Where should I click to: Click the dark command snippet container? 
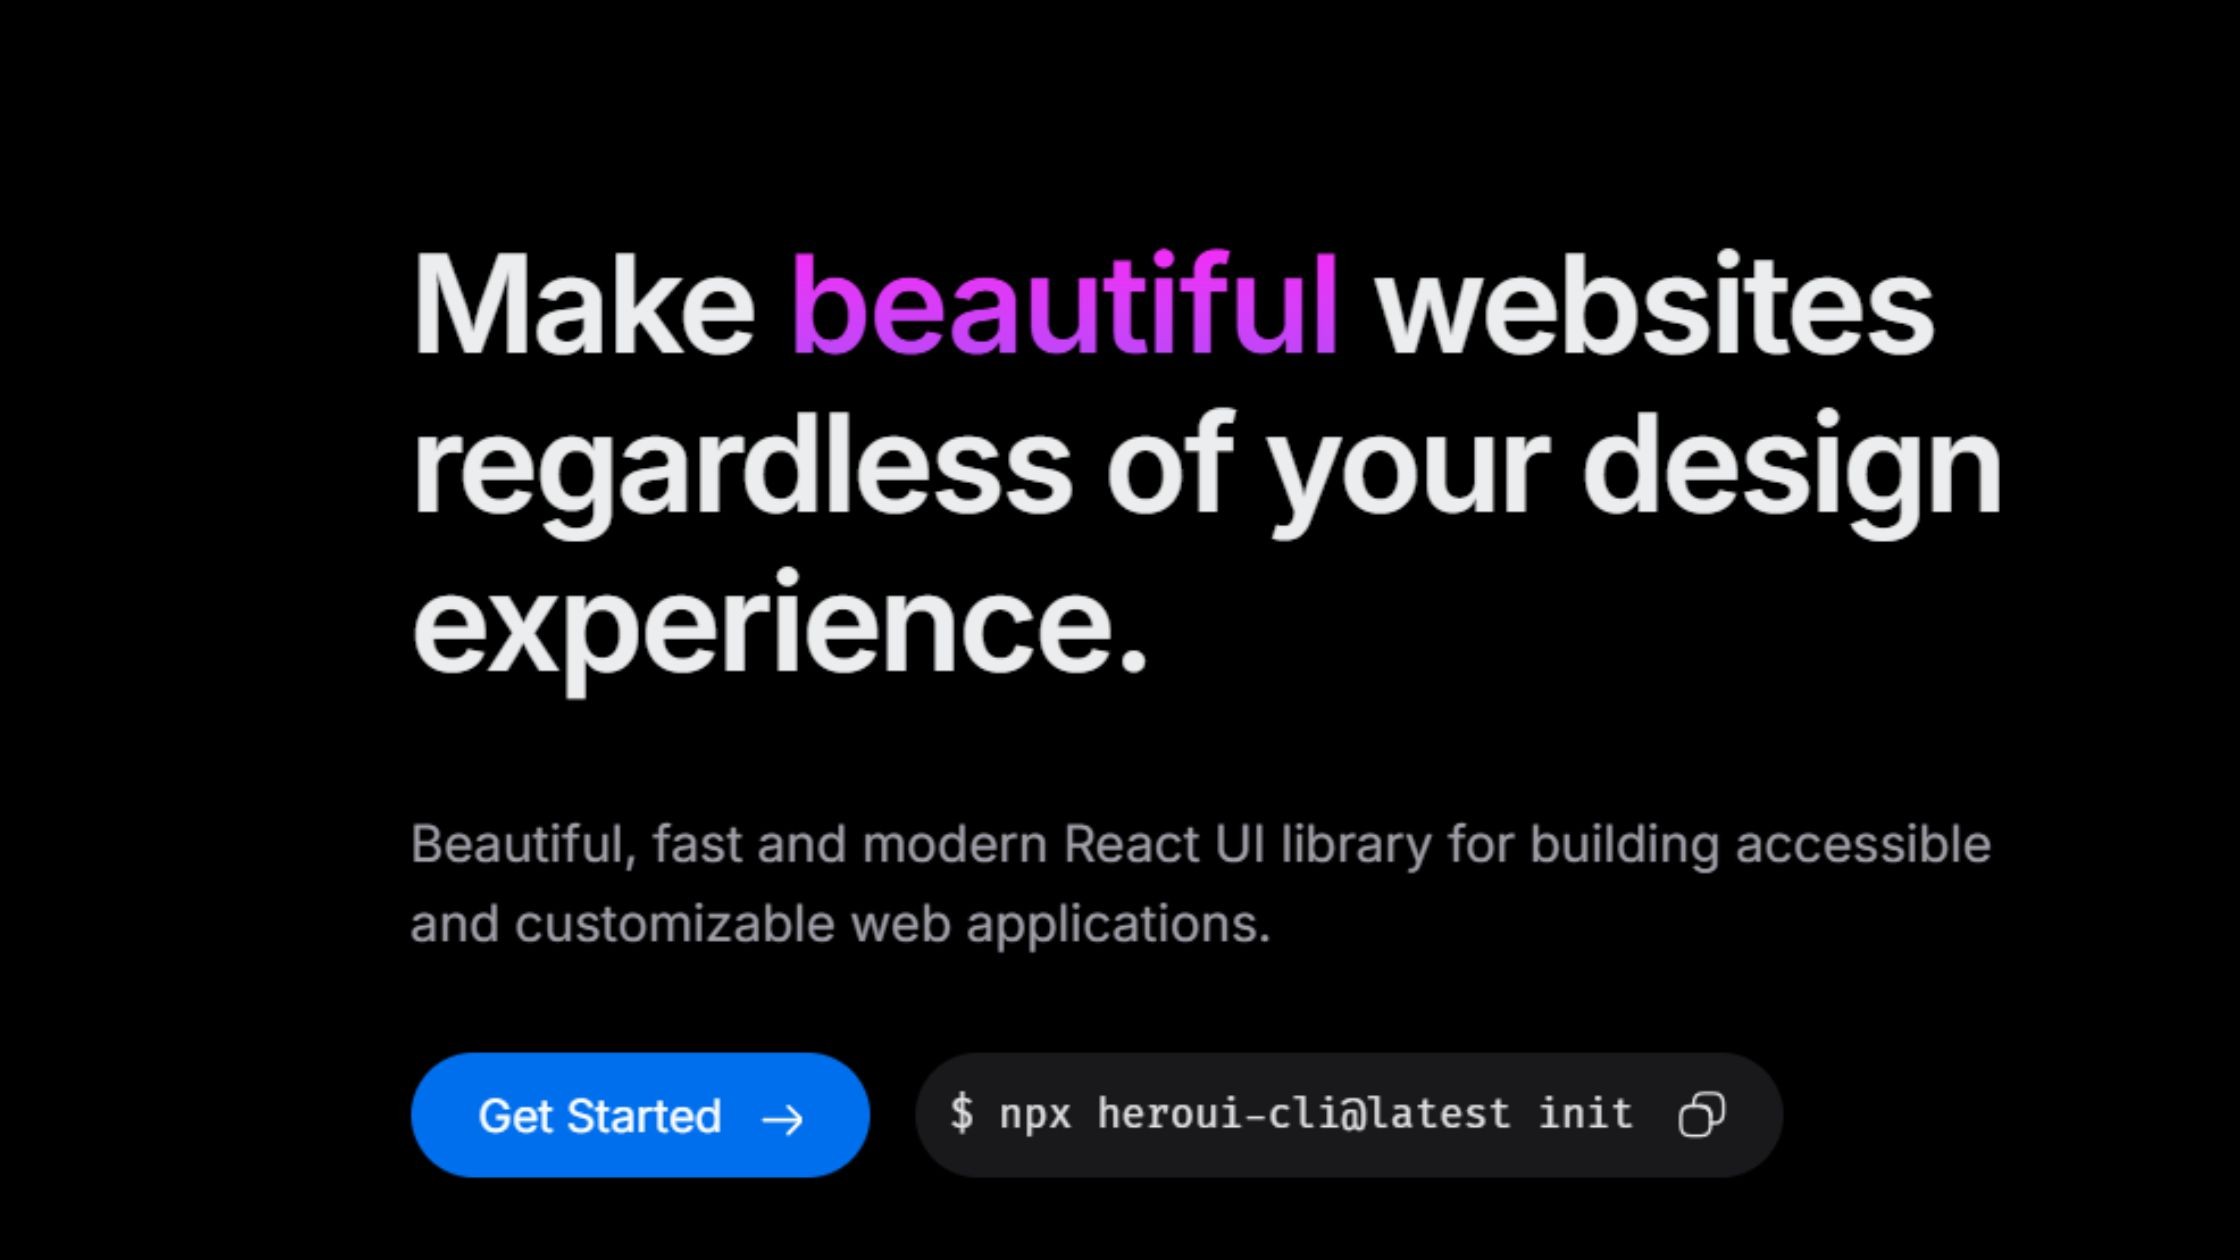[1350, 1115]
